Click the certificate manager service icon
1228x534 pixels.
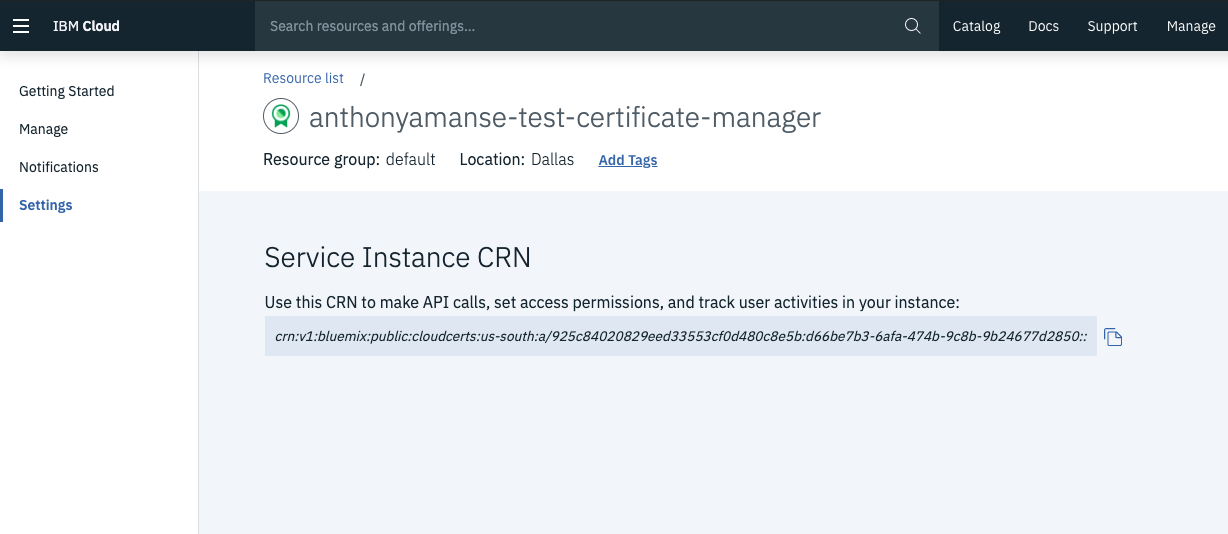(281, 117)
